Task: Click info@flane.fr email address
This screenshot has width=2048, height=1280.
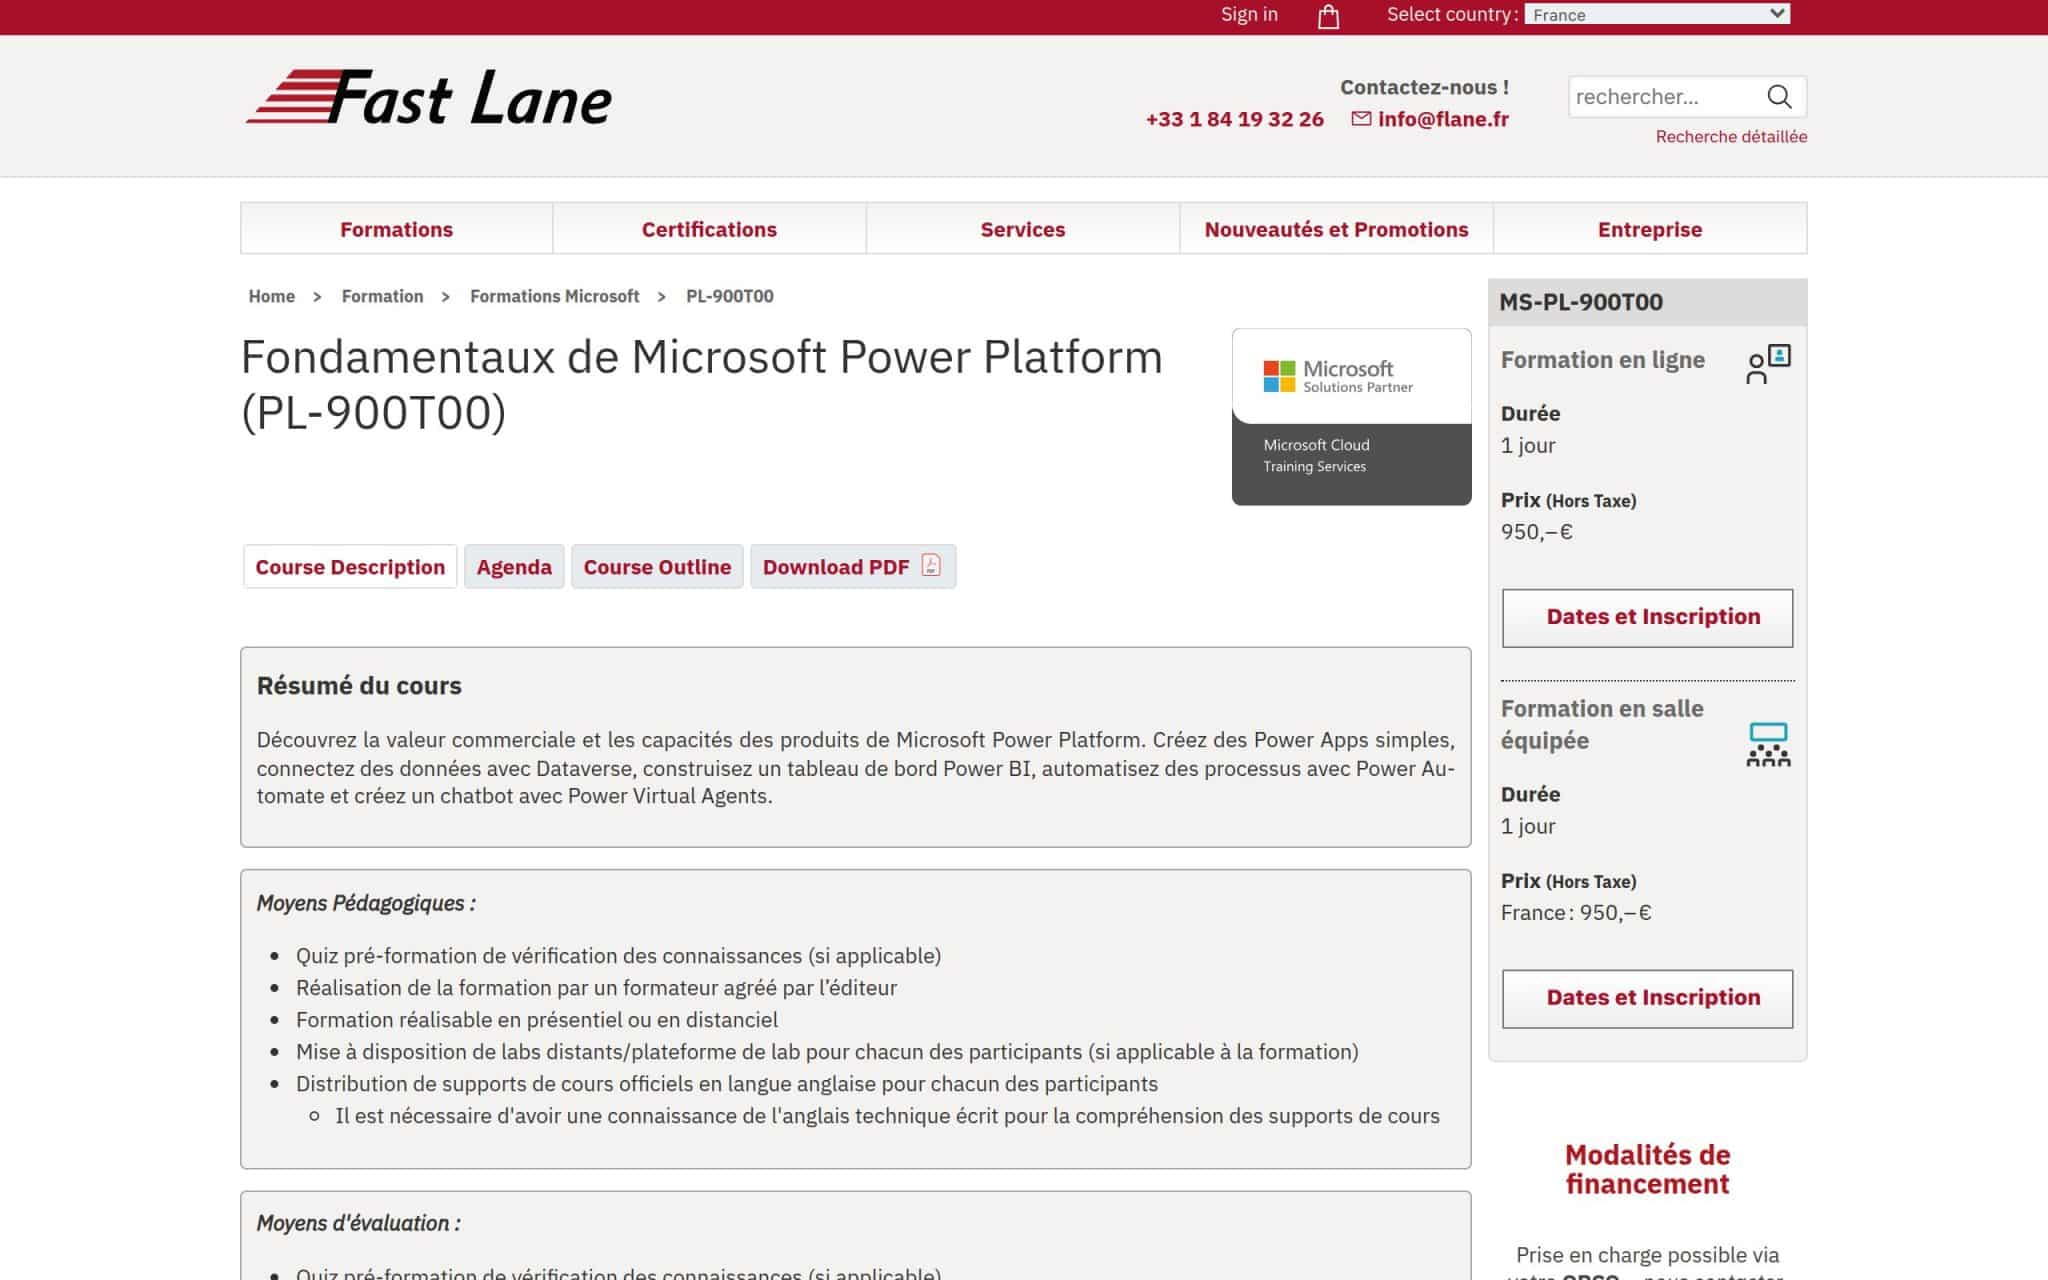Action: [1443, 119]
